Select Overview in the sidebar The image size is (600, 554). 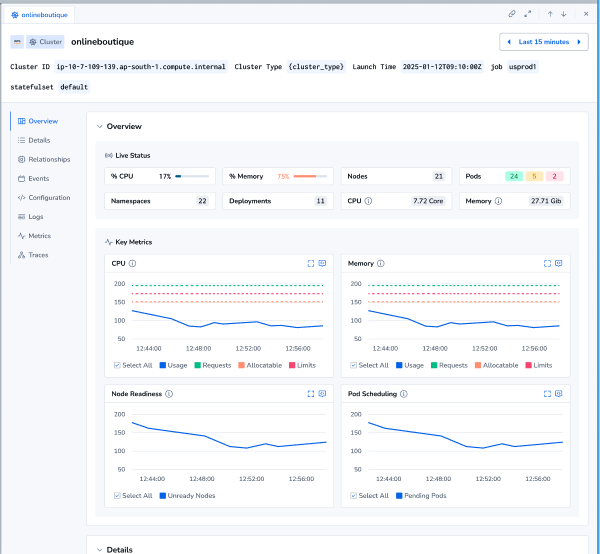[x=38, y=121]
